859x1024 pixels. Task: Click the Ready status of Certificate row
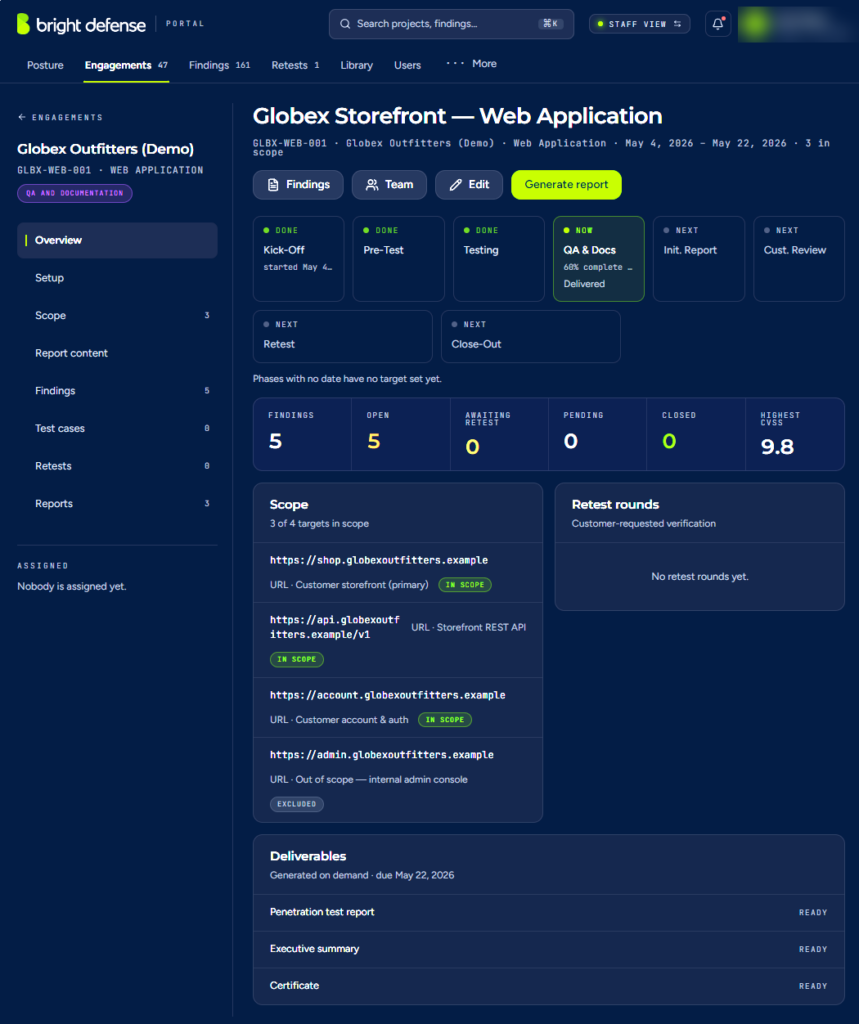point(813,986)
